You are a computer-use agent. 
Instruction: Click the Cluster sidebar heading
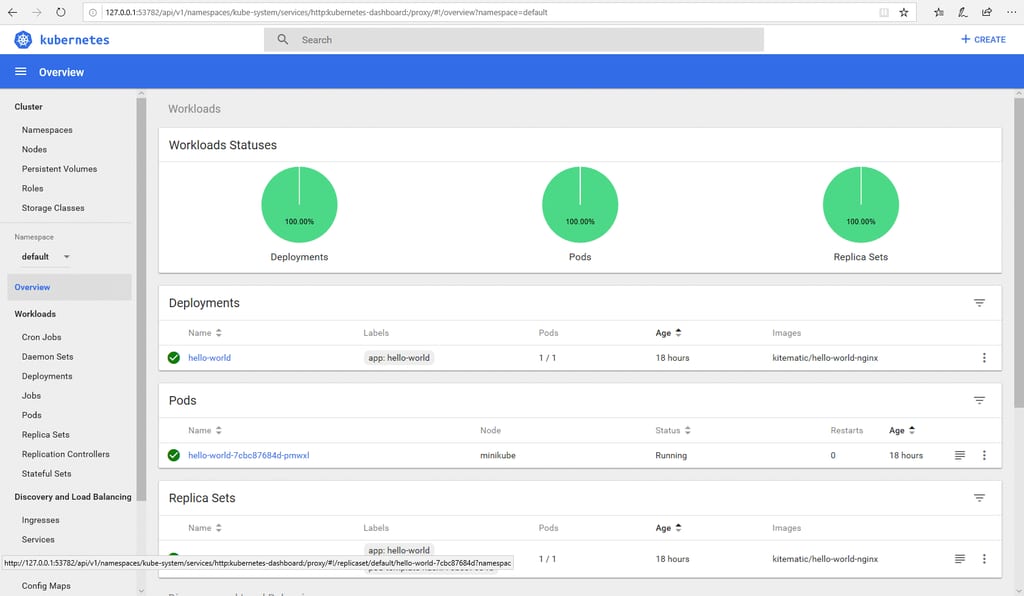pos(28,106)
